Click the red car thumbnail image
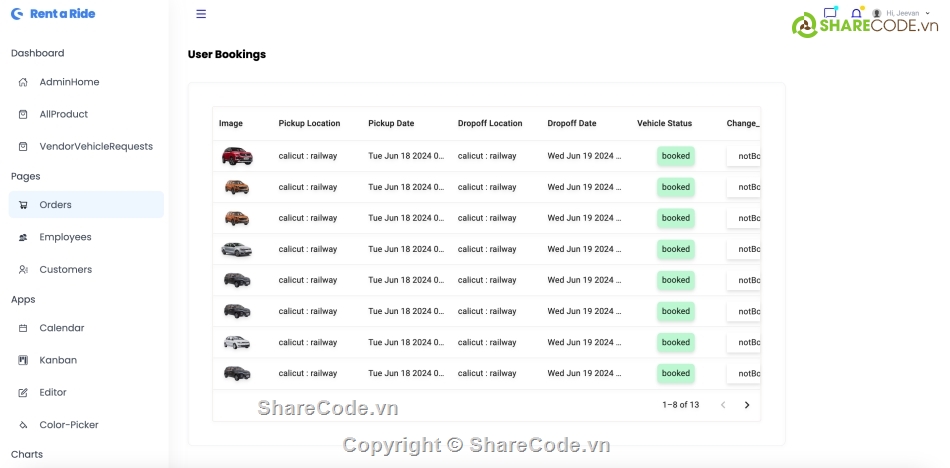950x468 pixels. click(237, 156)
